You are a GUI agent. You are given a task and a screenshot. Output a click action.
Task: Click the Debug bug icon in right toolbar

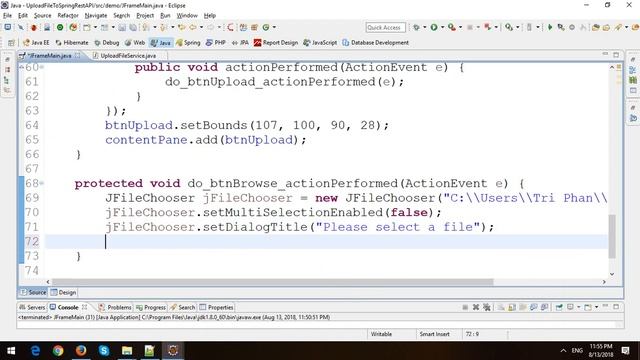(416, 27)
